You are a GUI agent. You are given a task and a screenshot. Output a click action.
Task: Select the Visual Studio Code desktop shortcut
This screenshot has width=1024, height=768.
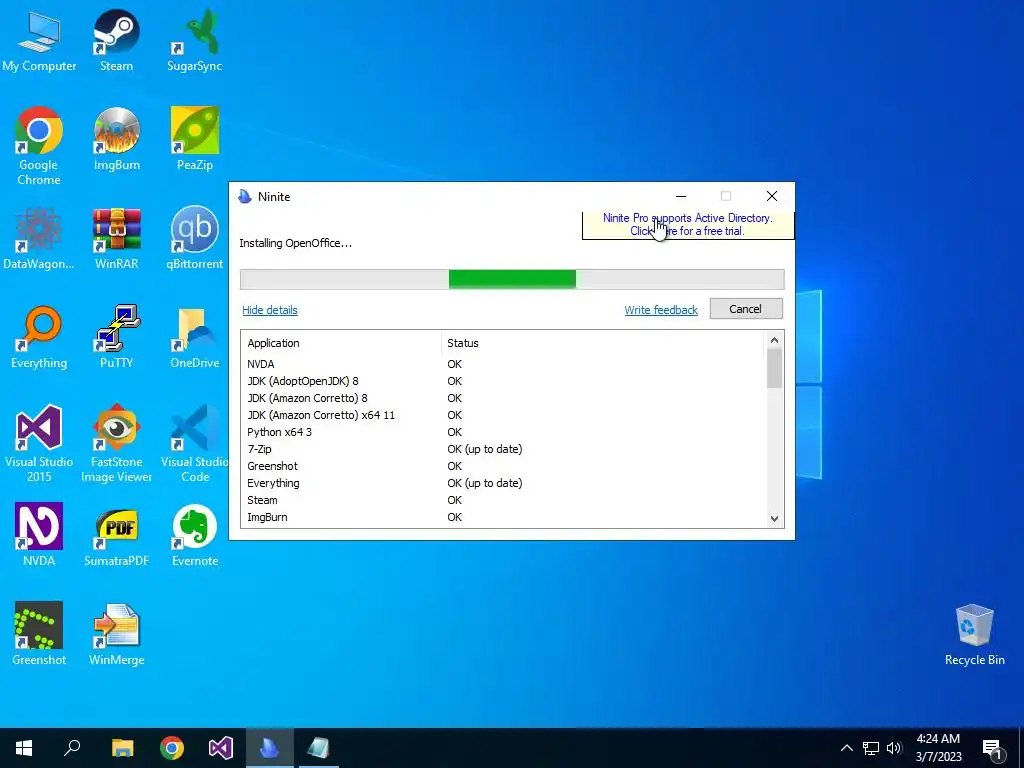tap(195, 443)
